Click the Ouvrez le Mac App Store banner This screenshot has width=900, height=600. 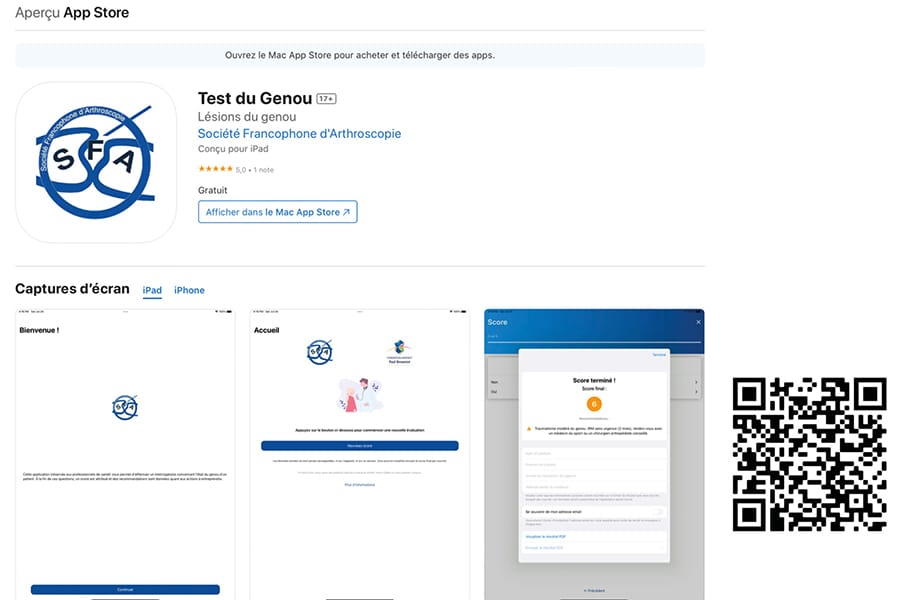tap(360, 55)
